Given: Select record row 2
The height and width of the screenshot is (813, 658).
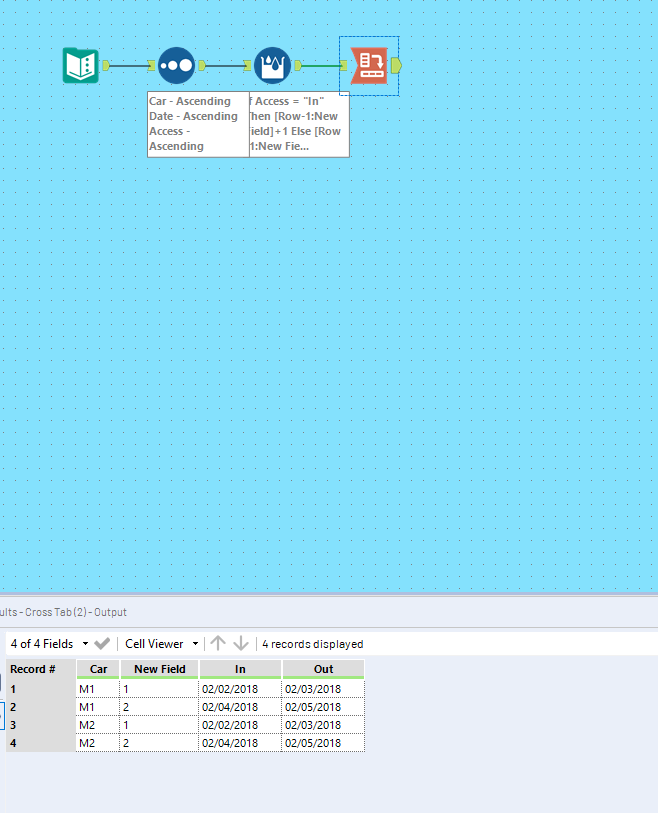Looking at the screenshot, I should click(x=40, y=707).
